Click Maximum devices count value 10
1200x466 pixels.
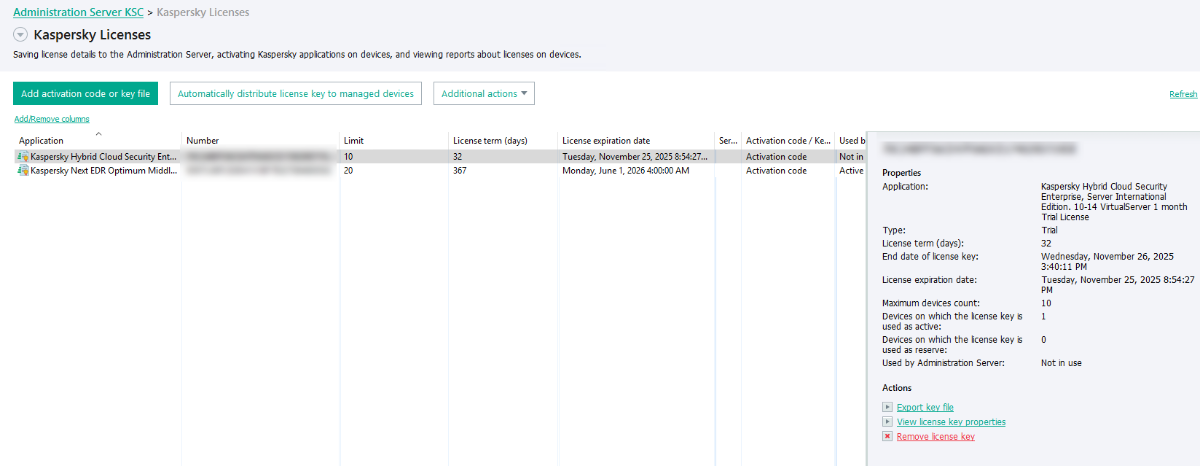coord(1046,303)
